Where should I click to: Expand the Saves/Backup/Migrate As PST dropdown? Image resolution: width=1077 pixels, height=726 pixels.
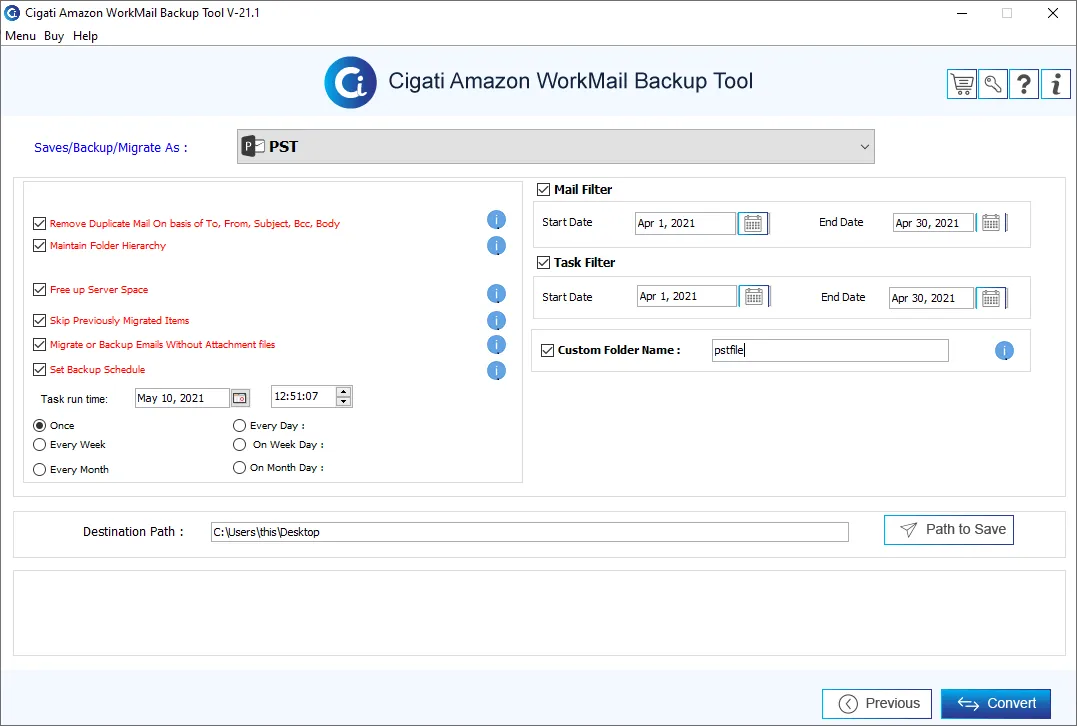[x=556, y=146]
